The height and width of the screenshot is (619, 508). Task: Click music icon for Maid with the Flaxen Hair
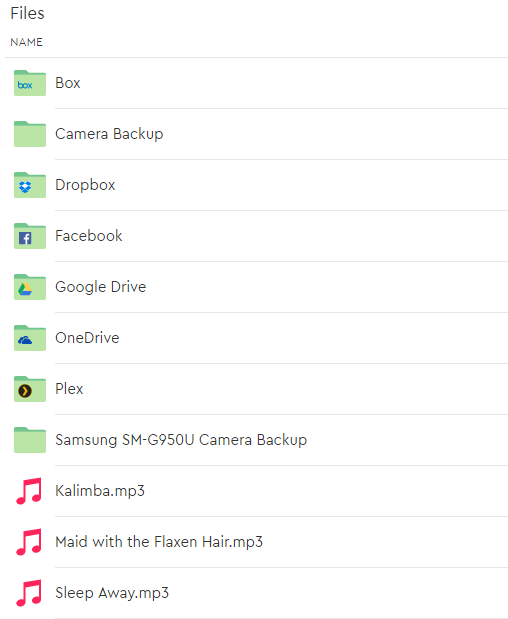point(29,542)
